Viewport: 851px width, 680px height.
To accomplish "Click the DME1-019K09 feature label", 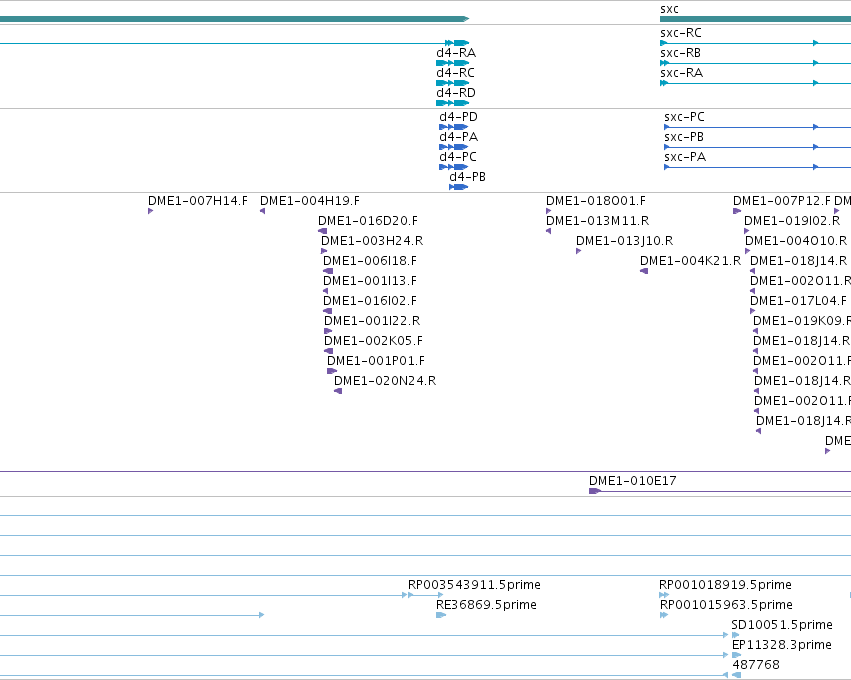I will coord(802,322).
